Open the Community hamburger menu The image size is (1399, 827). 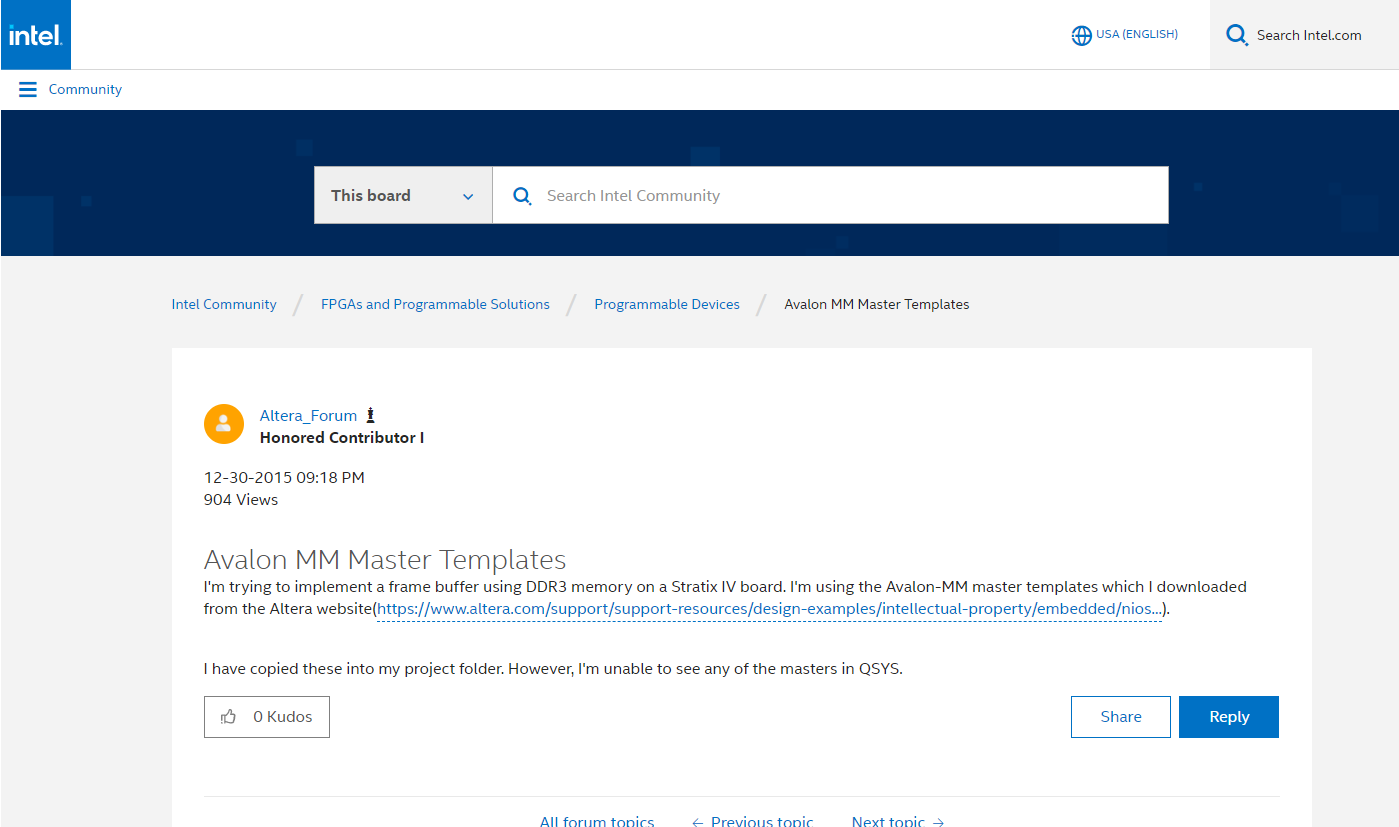[x=27, y=89]
